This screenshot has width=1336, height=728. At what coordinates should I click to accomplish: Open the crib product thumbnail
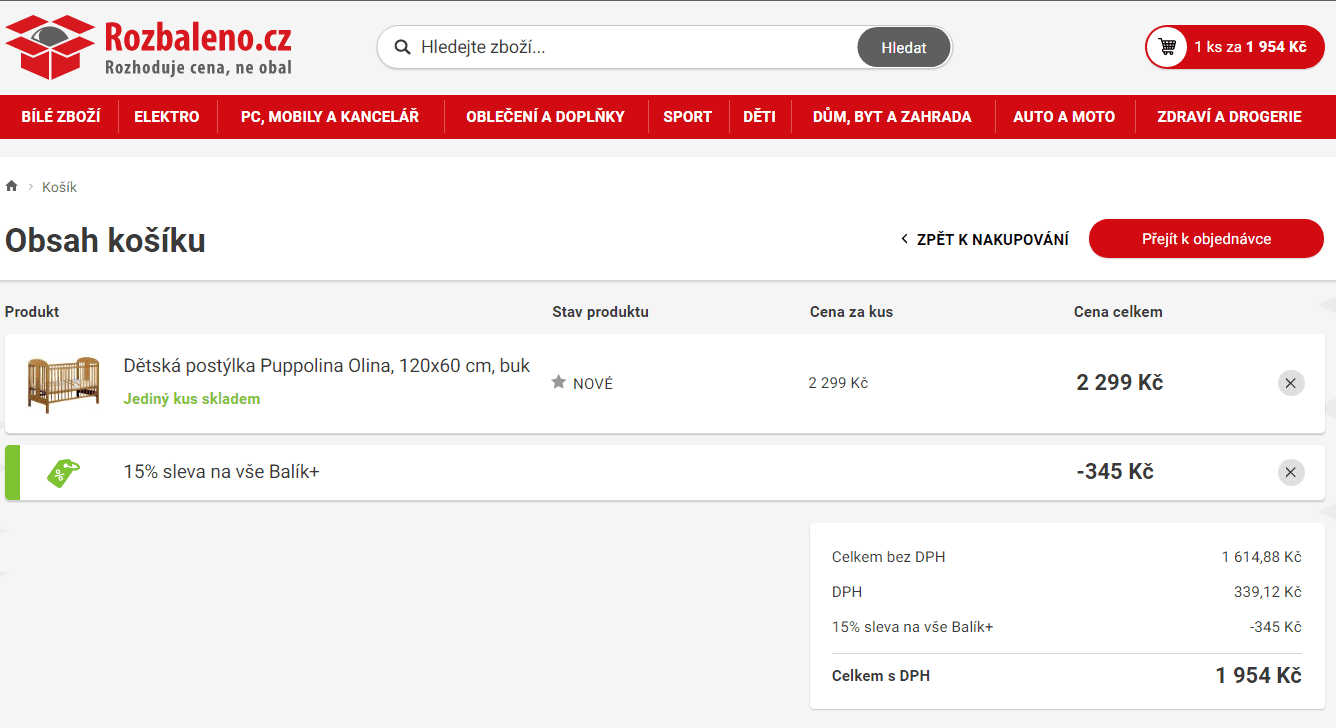(63, 383)
